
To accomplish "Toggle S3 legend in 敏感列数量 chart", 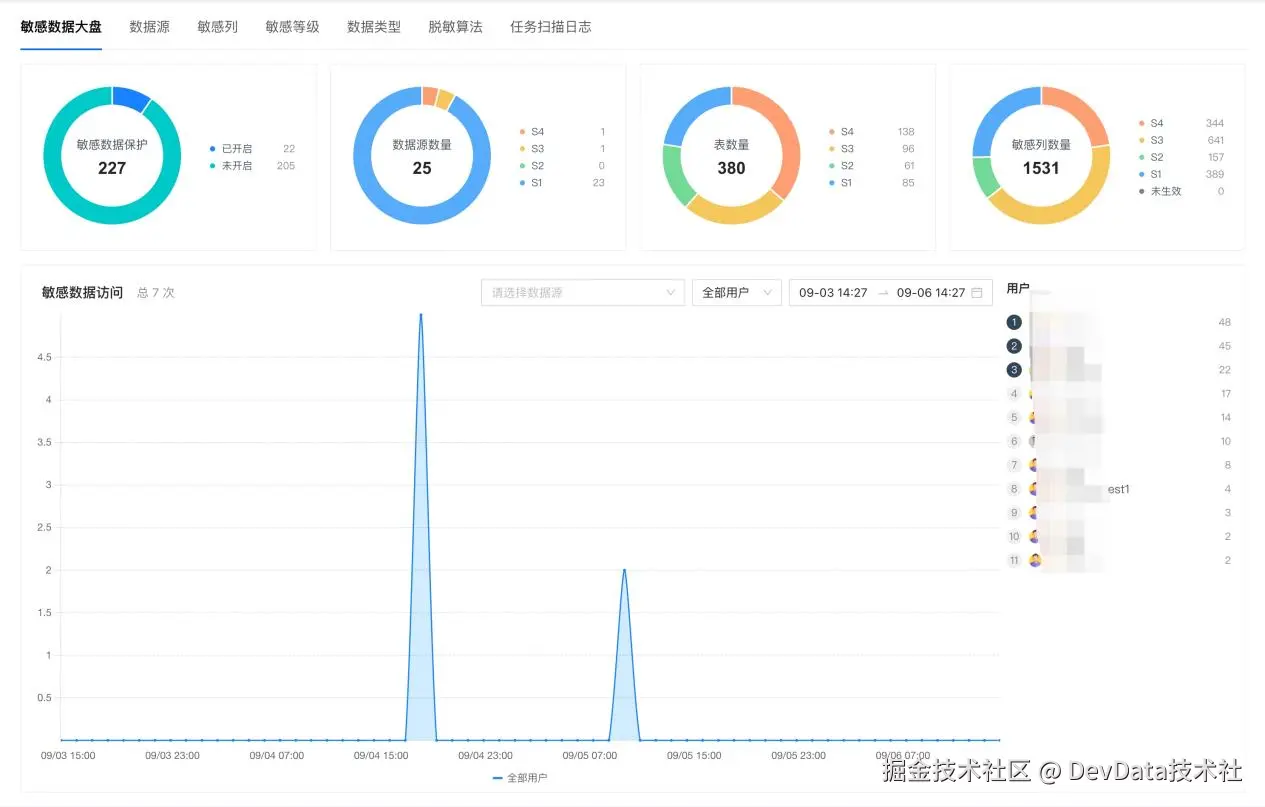I will click(1151, 140).
